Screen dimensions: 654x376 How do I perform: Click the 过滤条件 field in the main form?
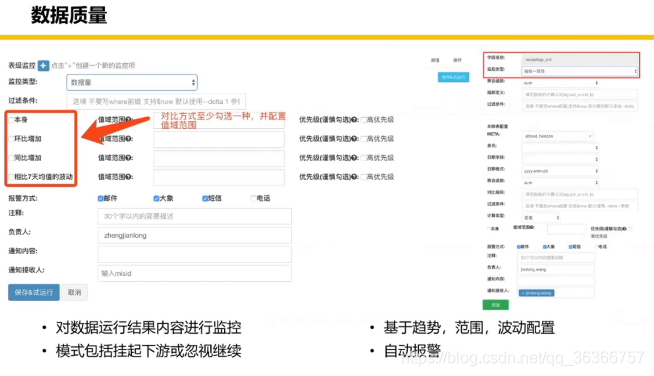click(156, 101)
